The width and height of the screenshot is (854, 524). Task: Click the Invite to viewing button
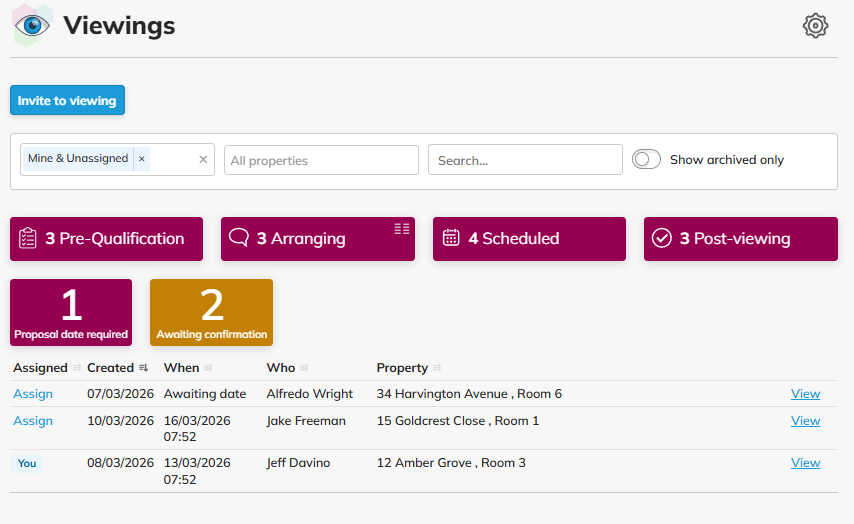click(x=67, y=100)
